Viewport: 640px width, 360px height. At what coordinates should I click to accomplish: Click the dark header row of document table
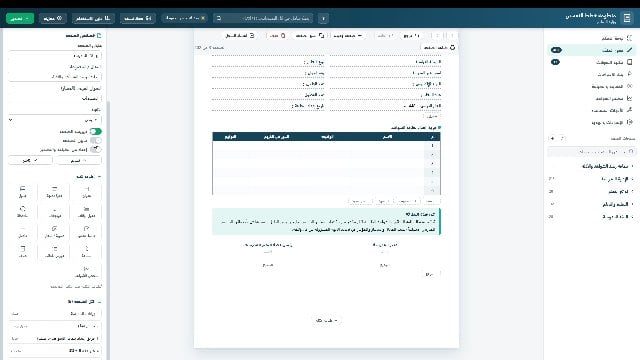tap(326, 137)
